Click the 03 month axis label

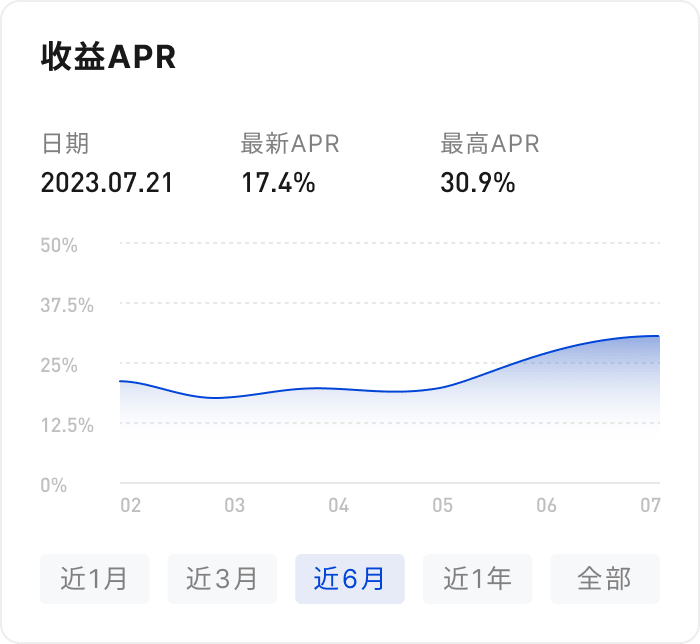coord(234,506)
